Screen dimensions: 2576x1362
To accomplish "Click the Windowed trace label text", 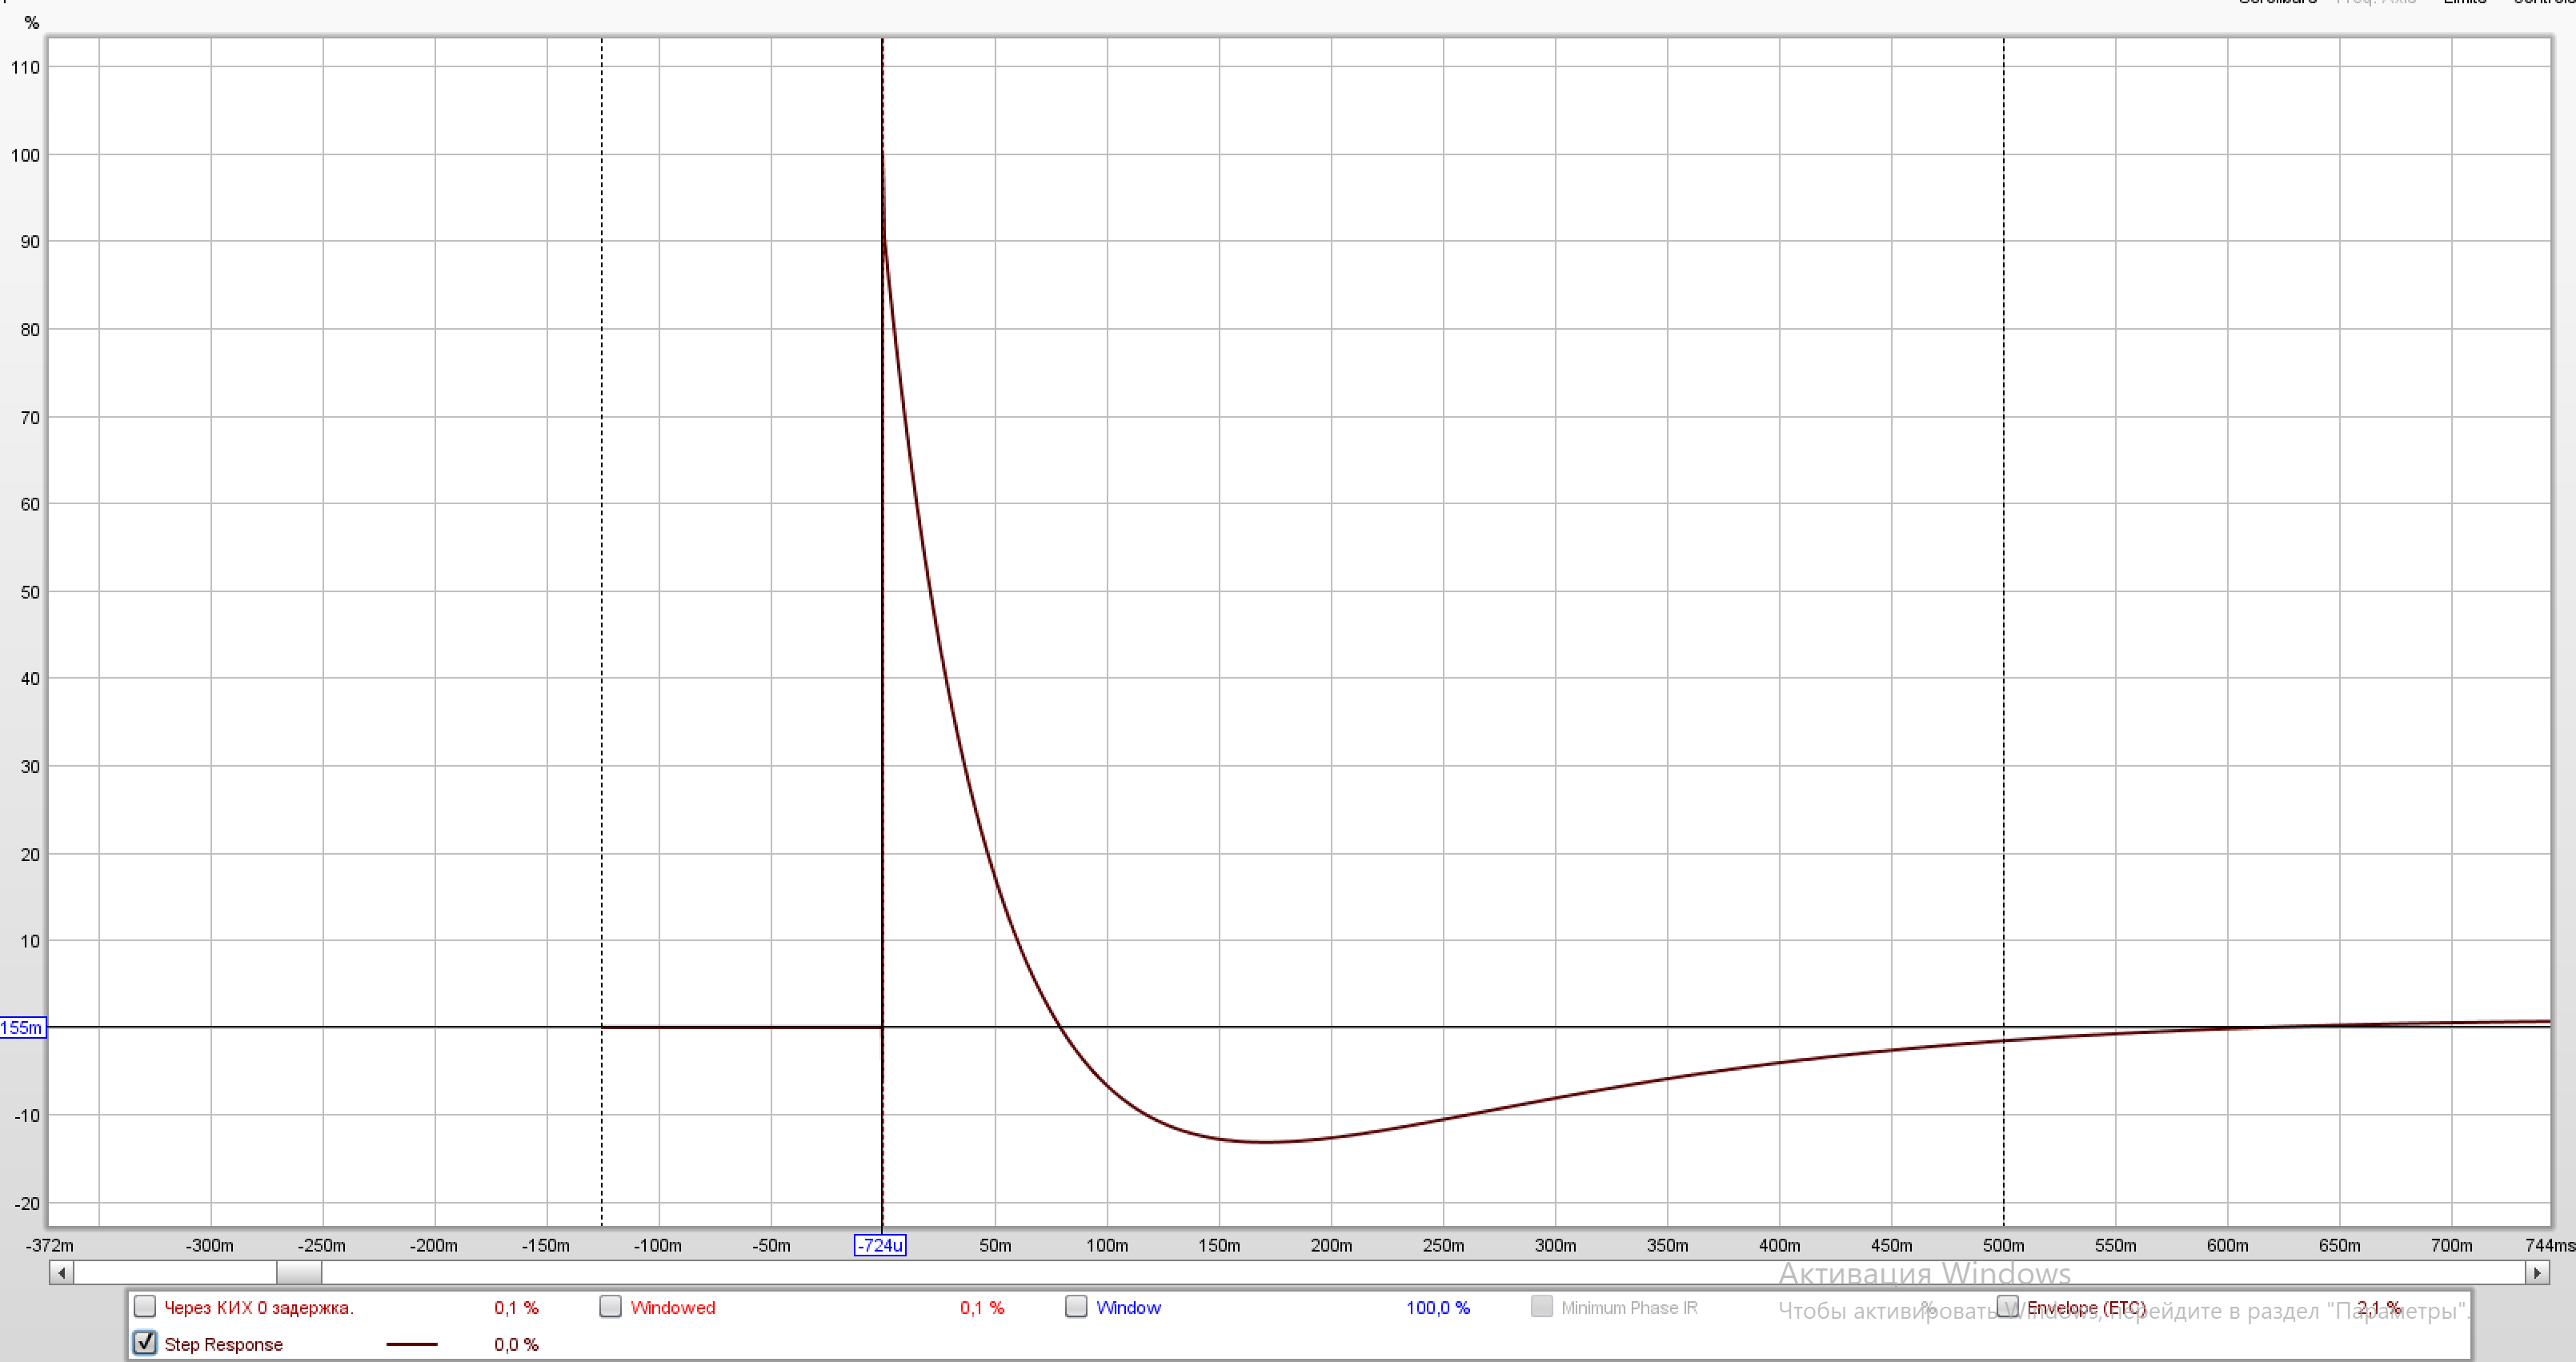I will point(673,1307).
